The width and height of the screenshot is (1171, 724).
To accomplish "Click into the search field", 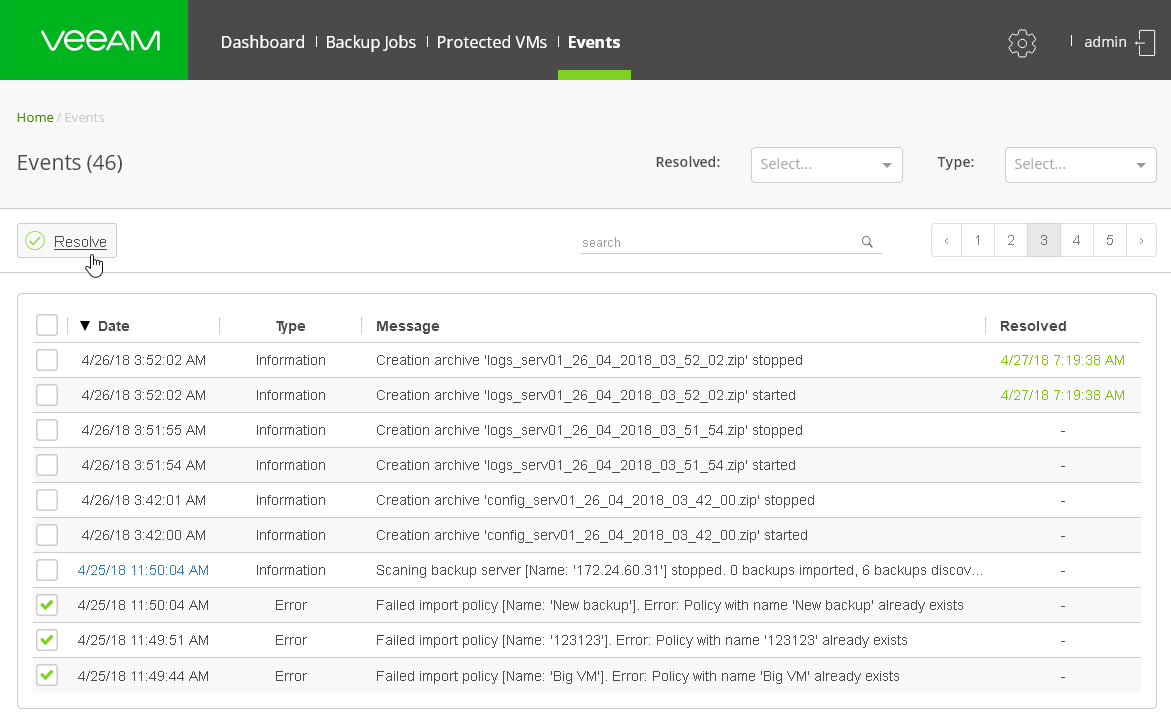I will click(715, 242).
